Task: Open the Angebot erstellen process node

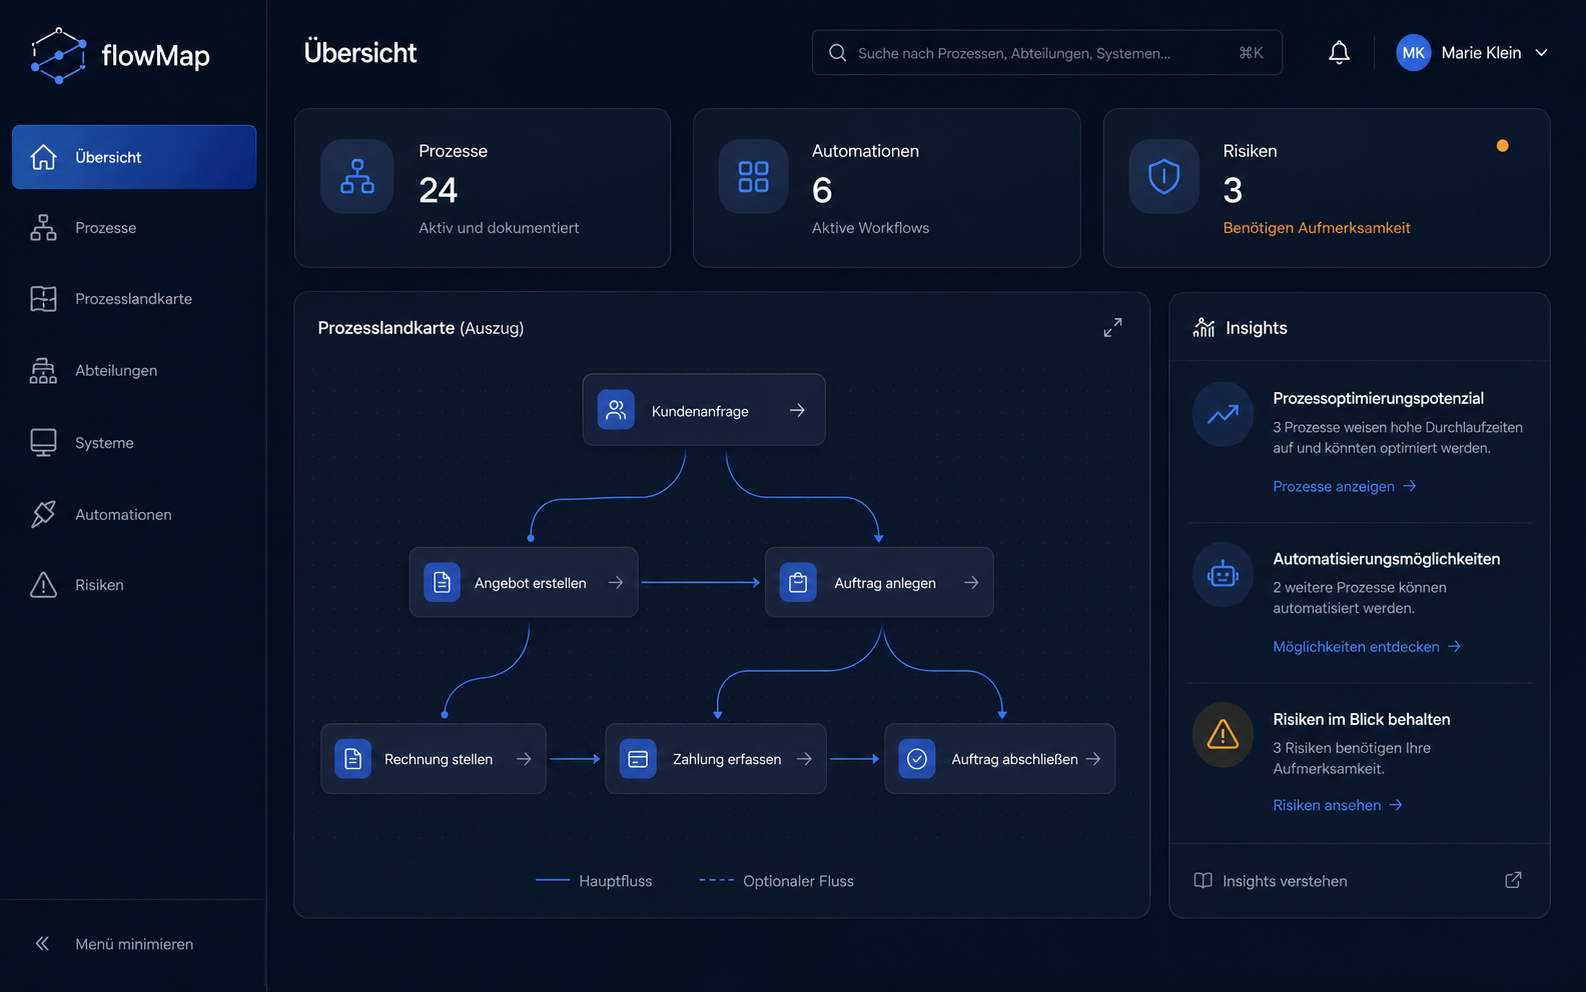Action: 523,582
